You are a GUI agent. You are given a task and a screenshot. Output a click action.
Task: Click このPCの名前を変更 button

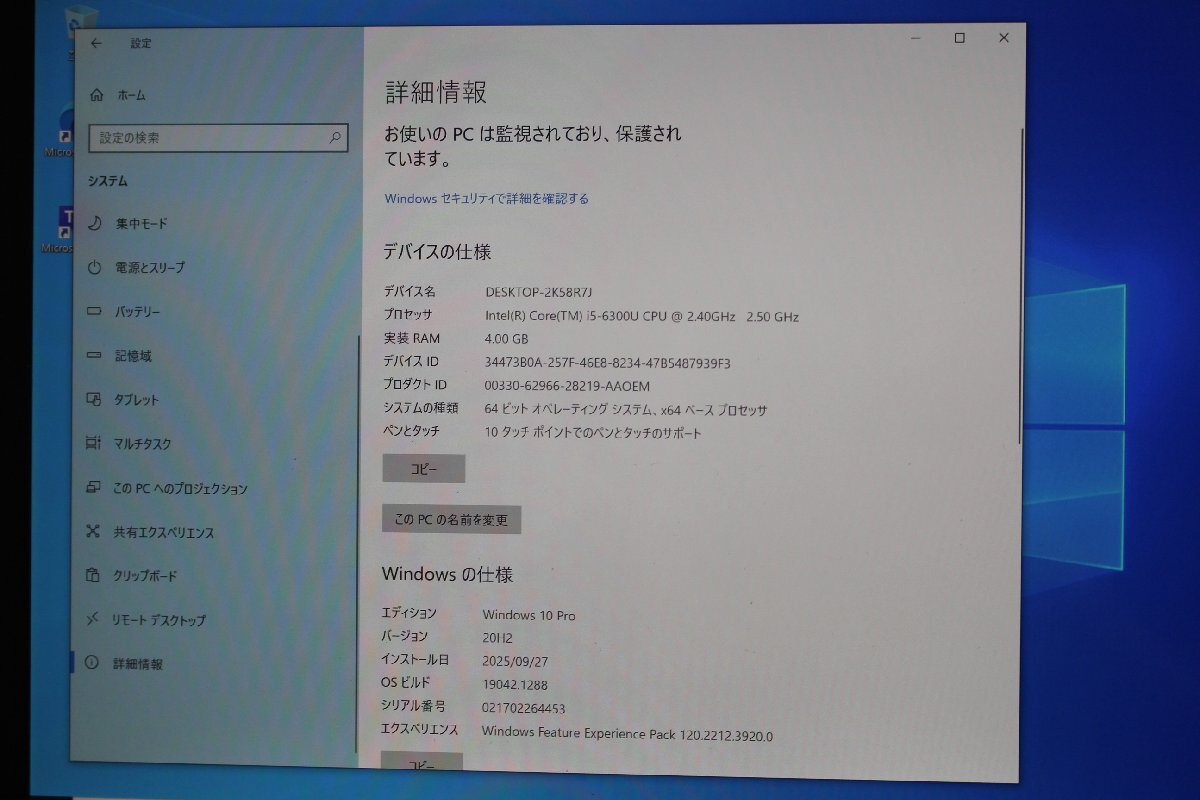tap(451, 519)
